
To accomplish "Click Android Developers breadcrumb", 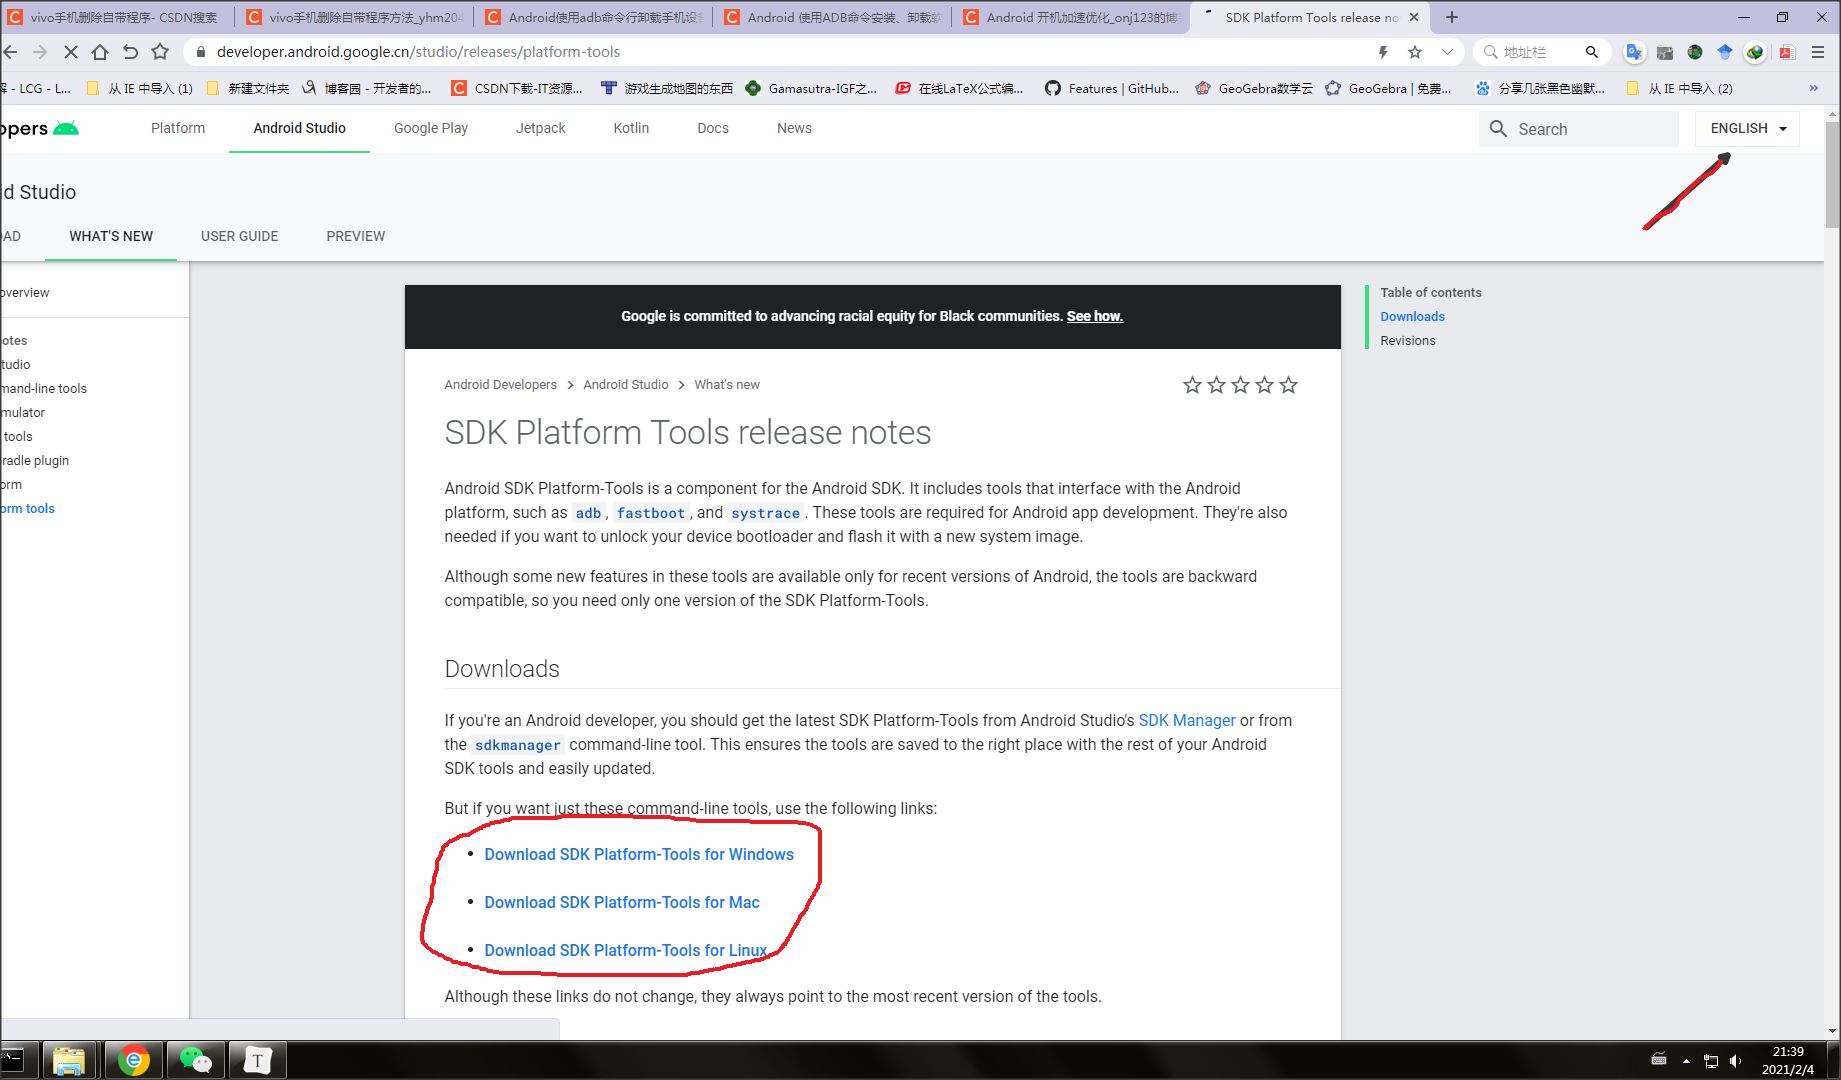I will tap(501, 384).
